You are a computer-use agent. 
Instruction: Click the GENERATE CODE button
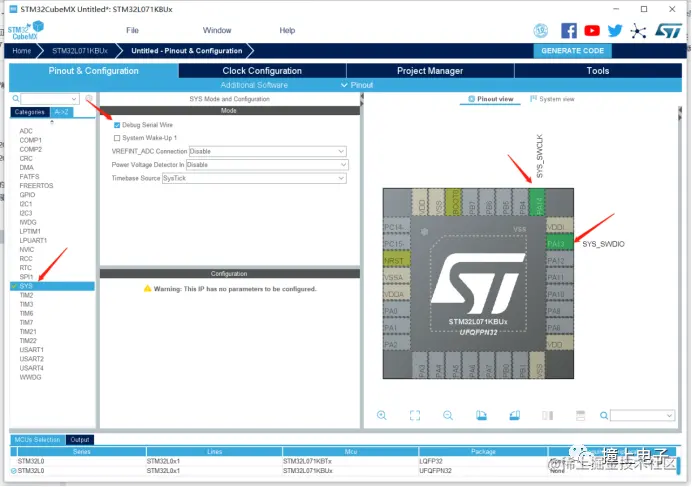pyautogui.click(x=572, y=51)
